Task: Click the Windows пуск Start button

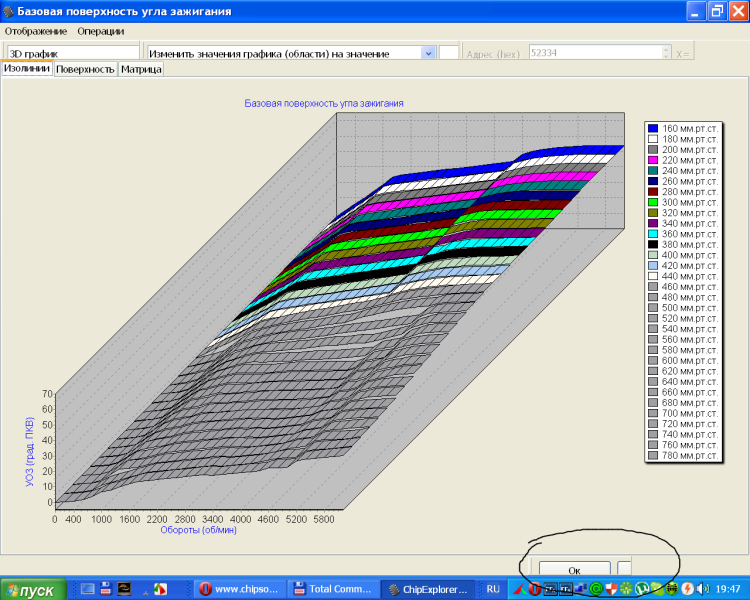Action: (35, 589)
